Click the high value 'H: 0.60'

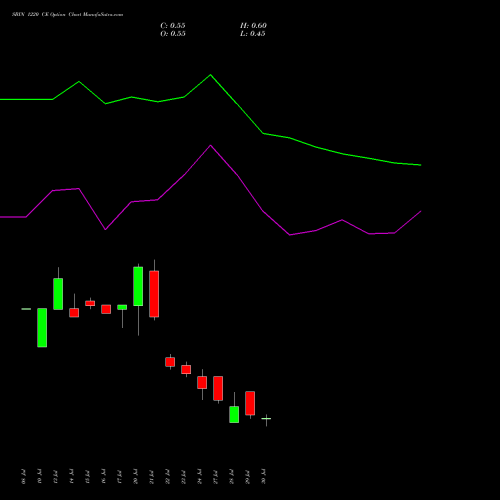[x=253, y=26]
